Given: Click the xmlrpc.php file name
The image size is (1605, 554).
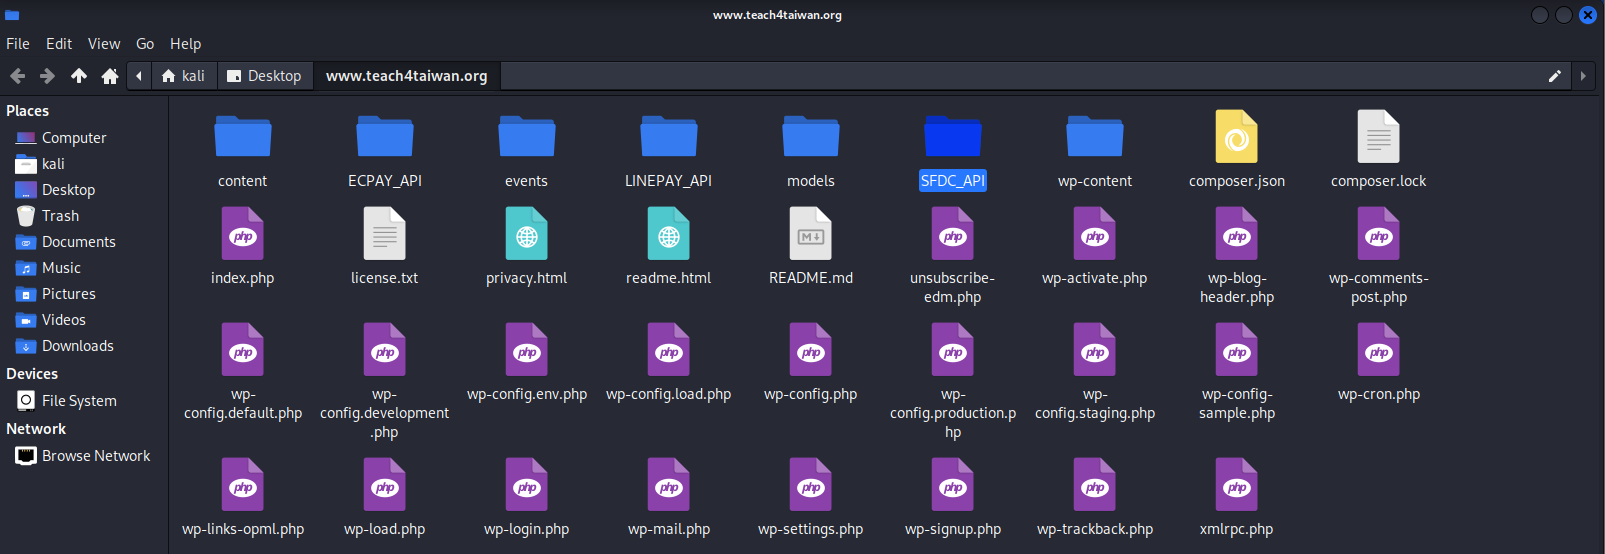Looking at the screenshot, I should (x=1237, y=529).
